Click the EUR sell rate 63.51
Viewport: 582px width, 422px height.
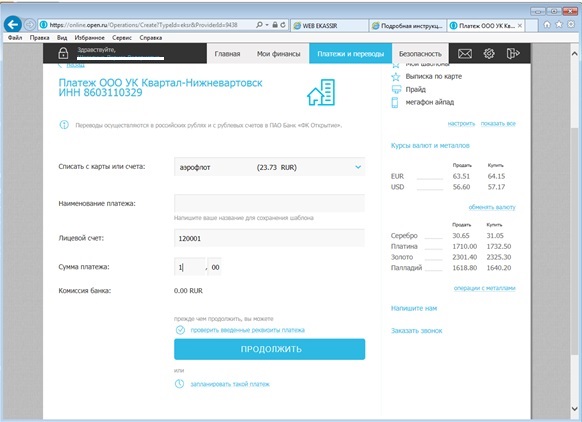coord(461,176)
